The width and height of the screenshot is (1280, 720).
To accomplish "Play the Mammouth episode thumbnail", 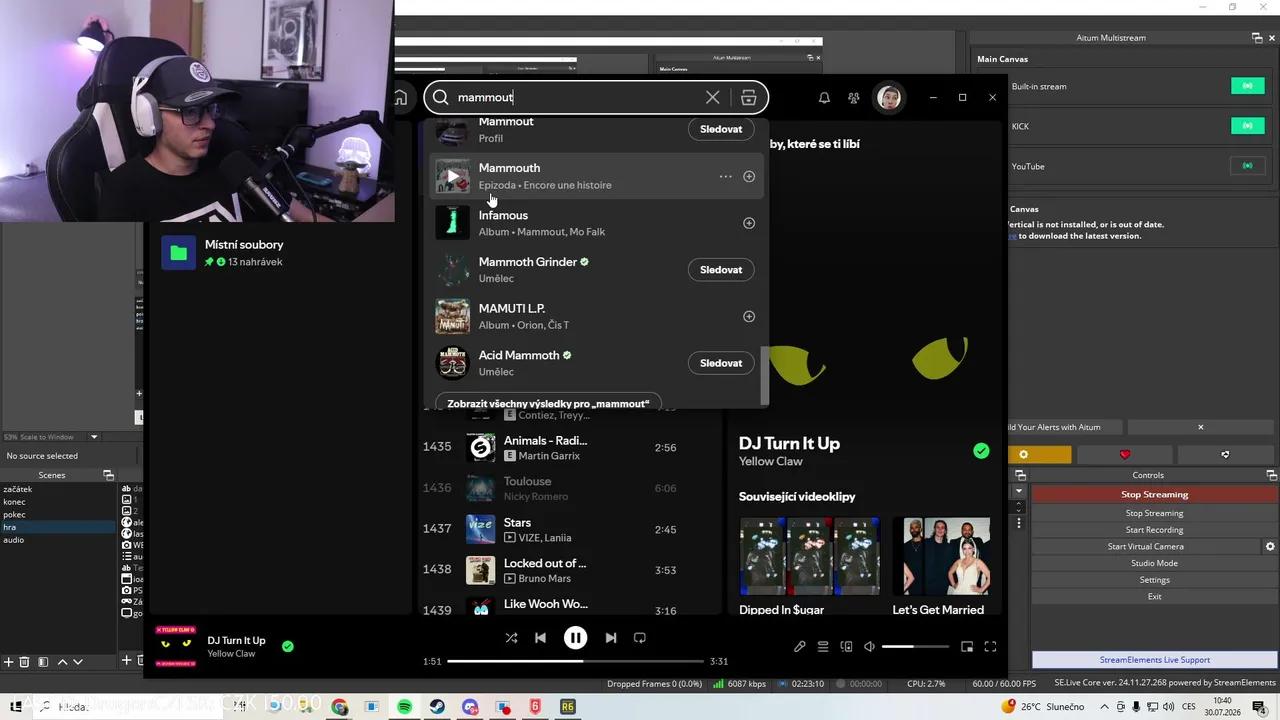I will 452,176.
